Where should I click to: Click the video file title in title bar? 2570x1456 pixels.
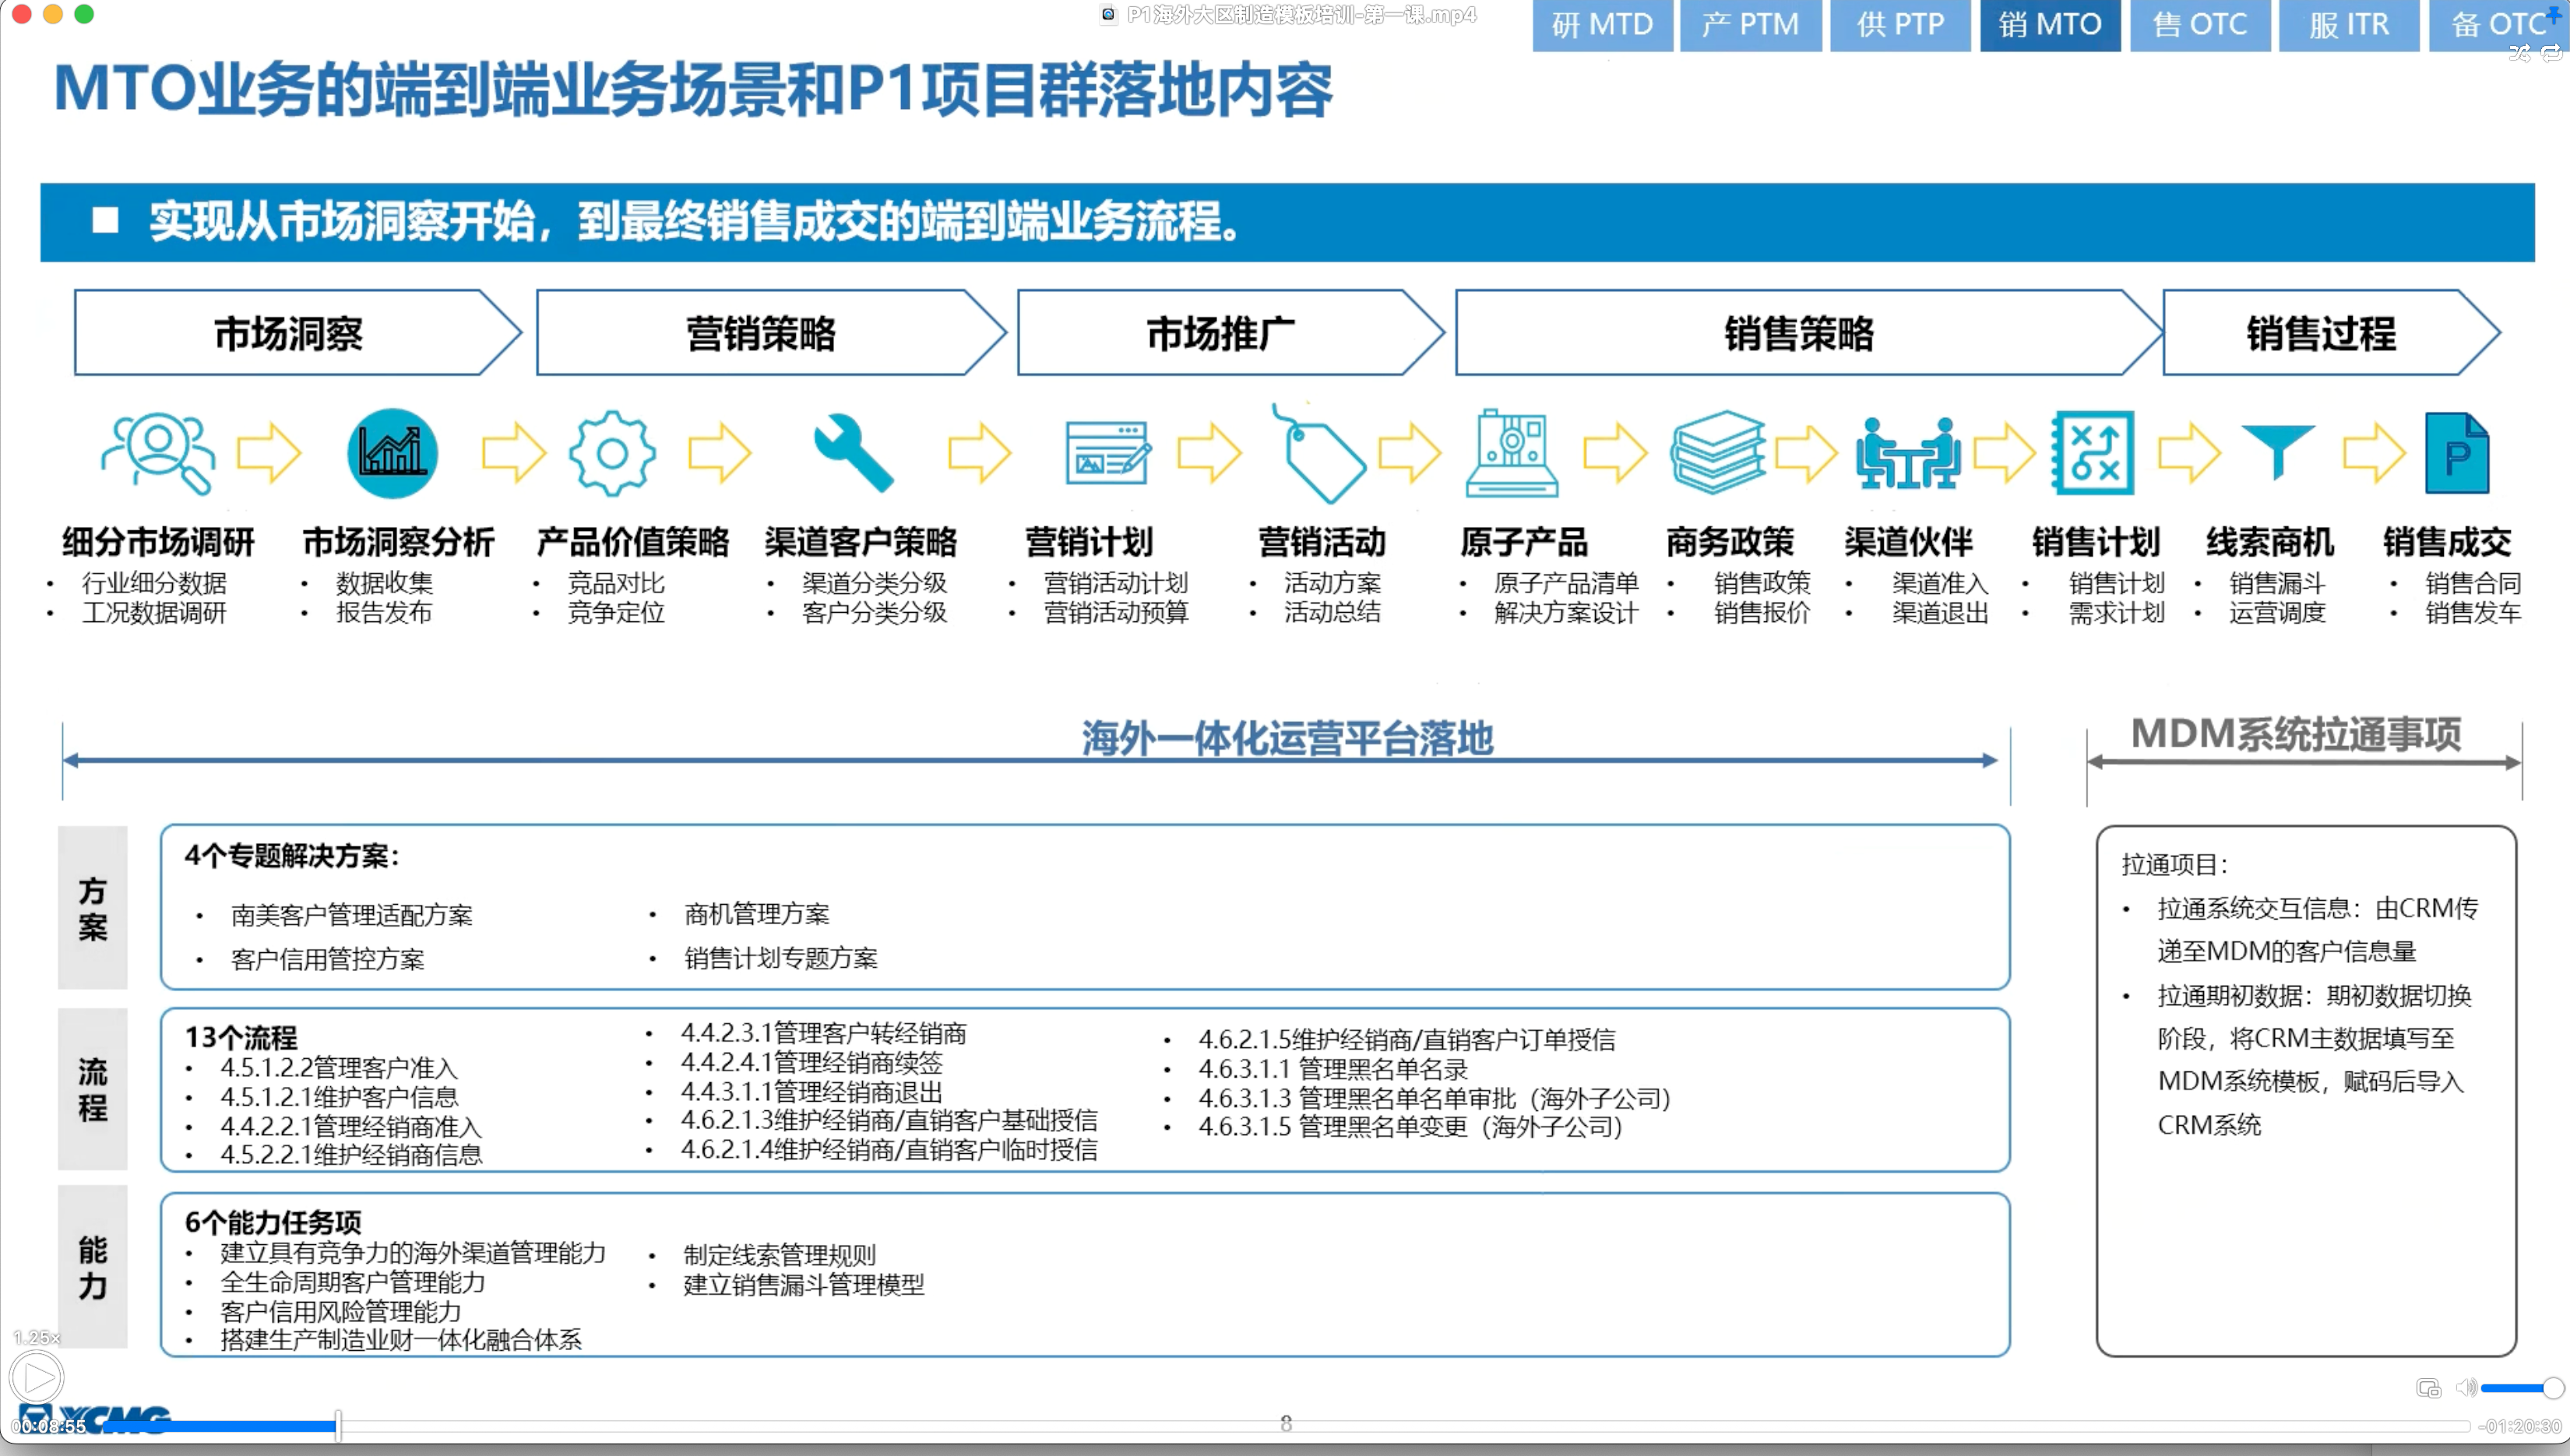(x=1301, y=15)
